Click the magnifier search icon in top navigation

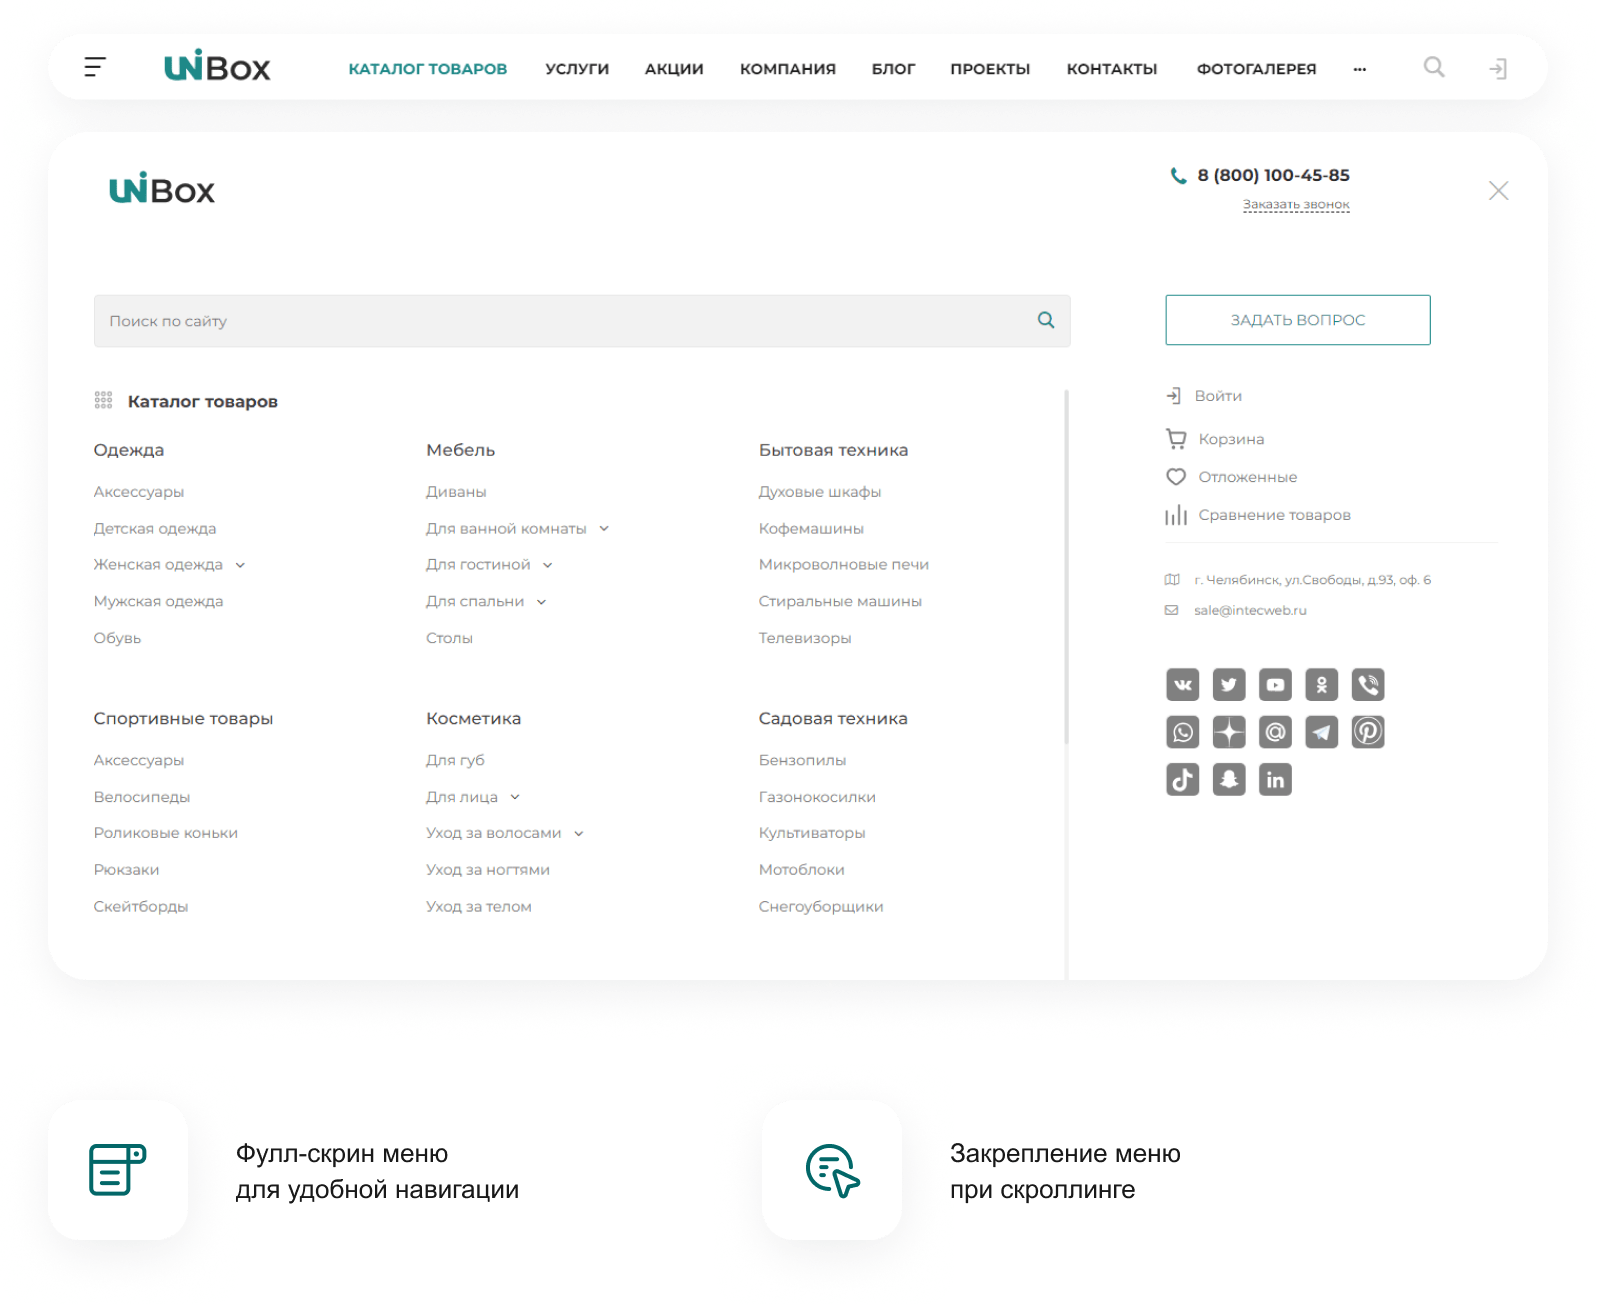click(x=1434, y=67)
